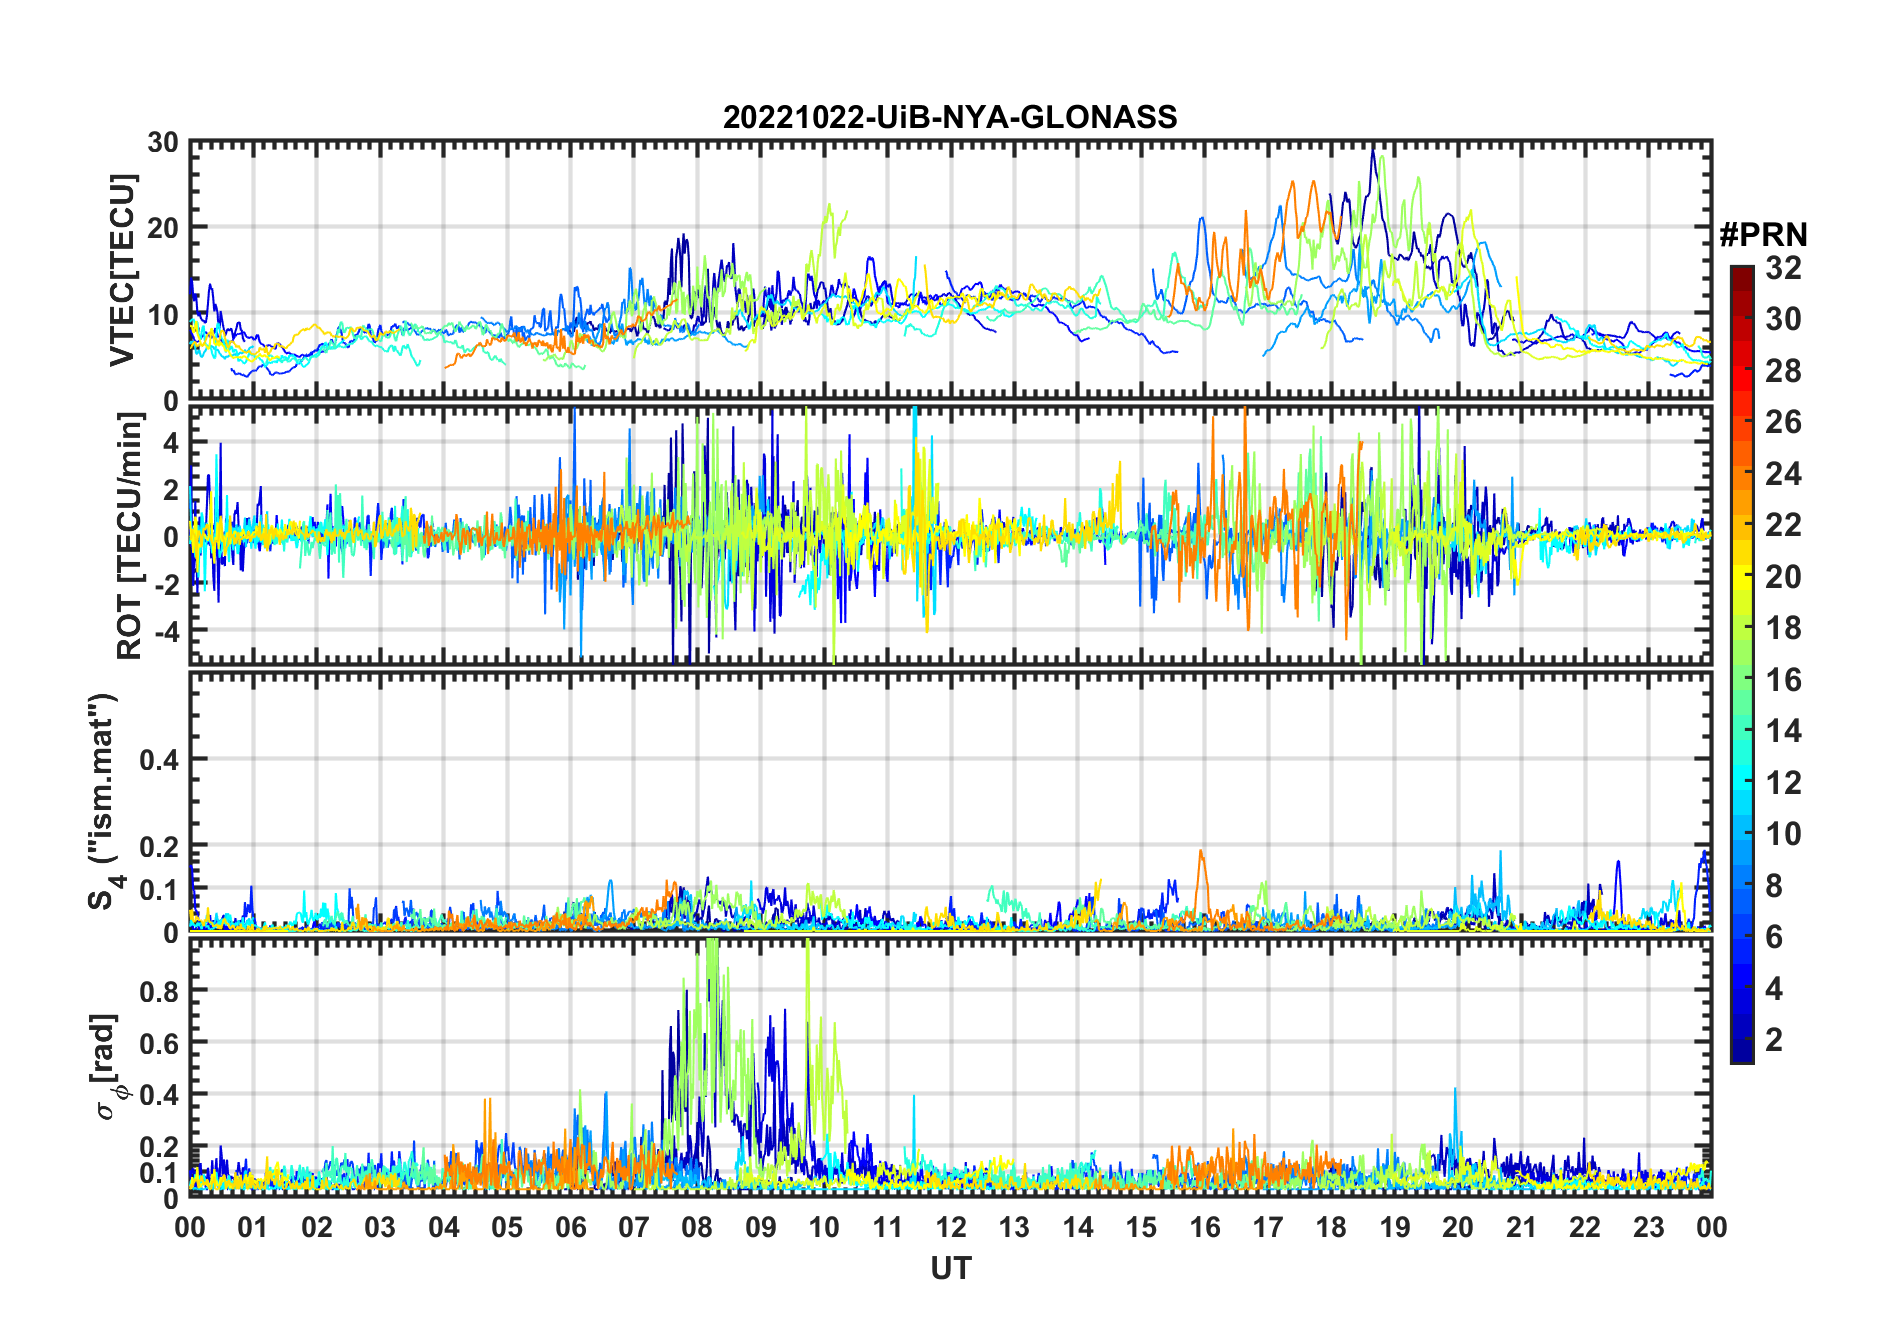Click the green colorbar segment beside label 16
This screenshot has height=1330, width=1902.
(1742, 680)
